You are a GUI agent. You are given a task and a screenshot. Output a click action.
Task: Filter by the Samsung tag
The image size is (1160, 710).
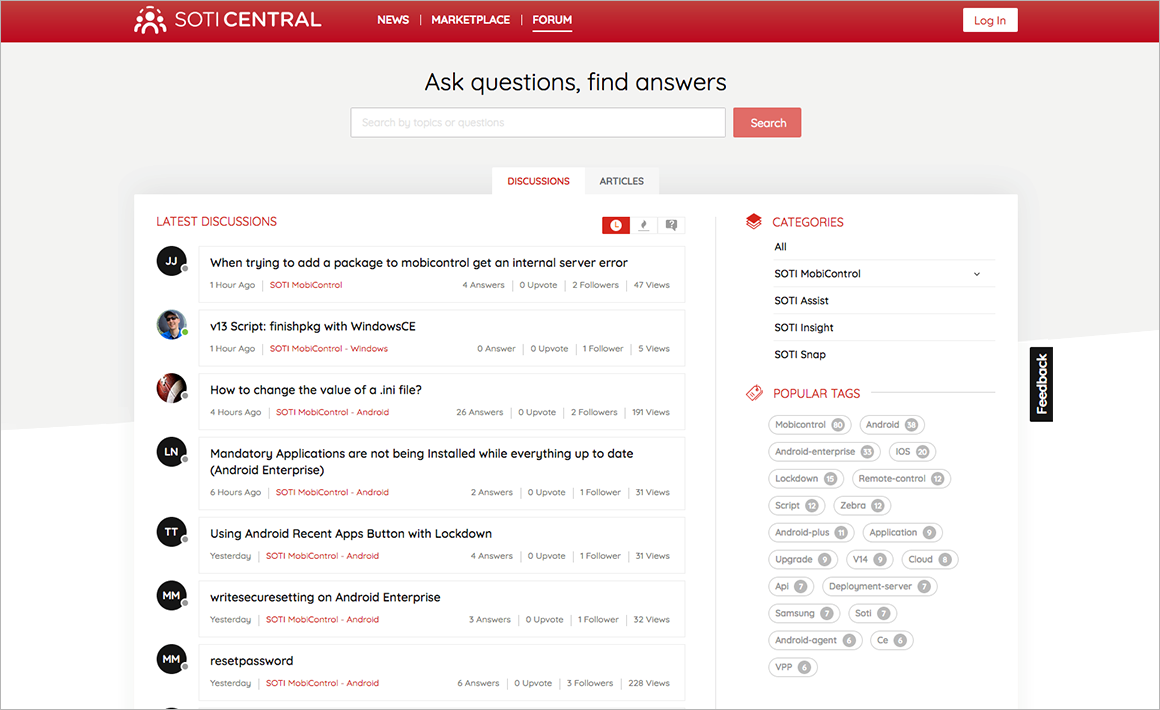click(x=803, y=613)
